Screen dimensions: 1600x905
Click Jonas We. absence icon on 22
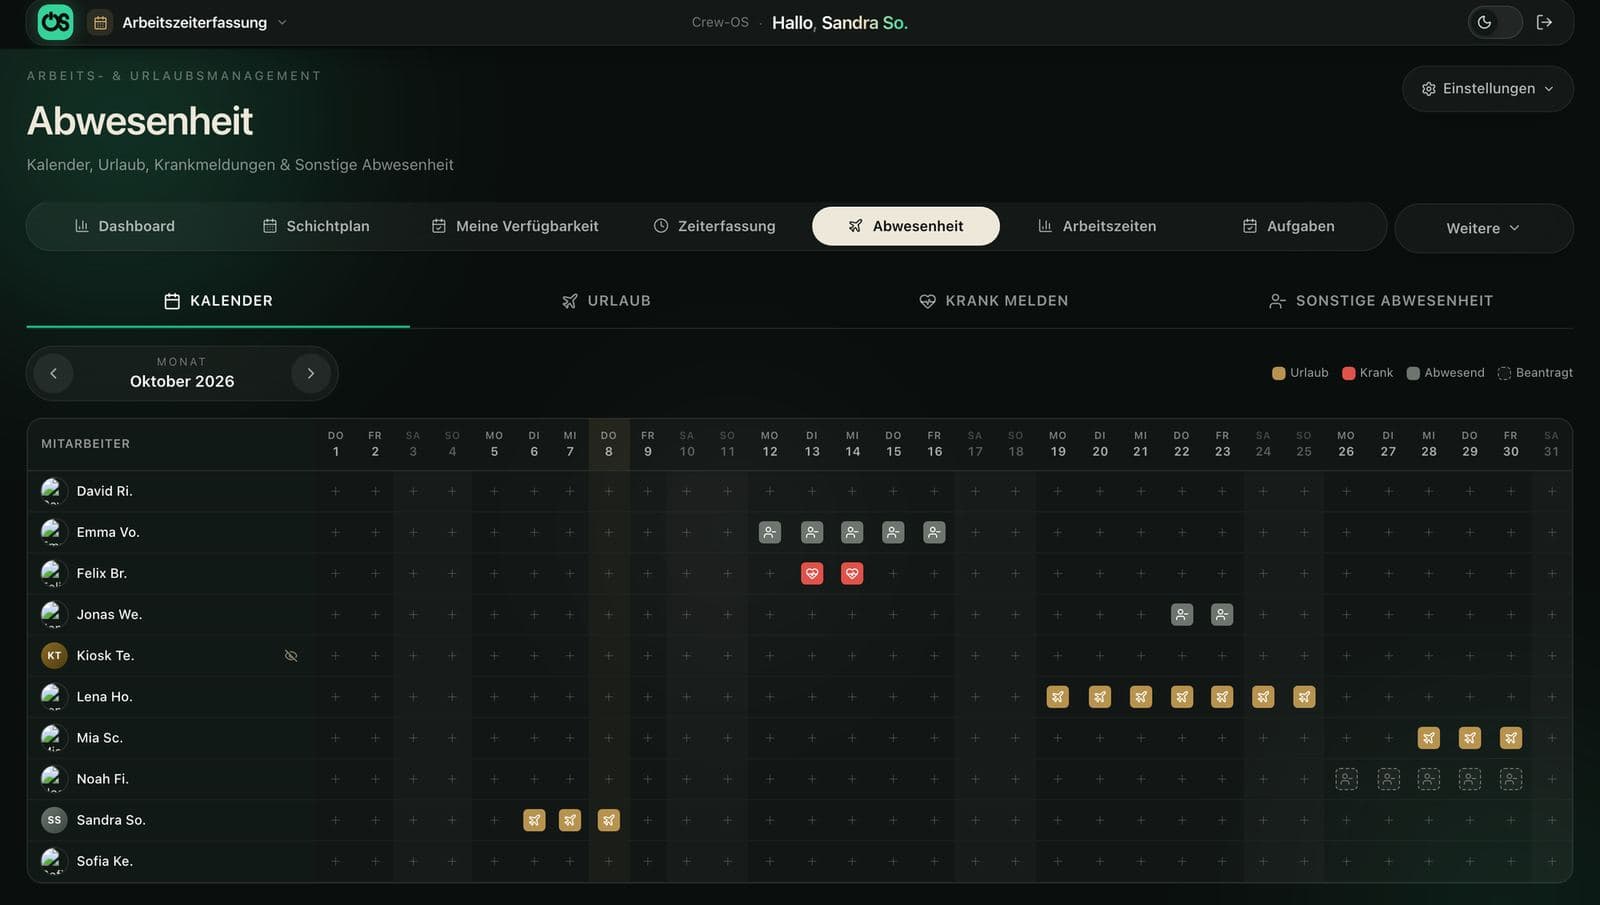pyautogui.click(x=1182, y=615)
